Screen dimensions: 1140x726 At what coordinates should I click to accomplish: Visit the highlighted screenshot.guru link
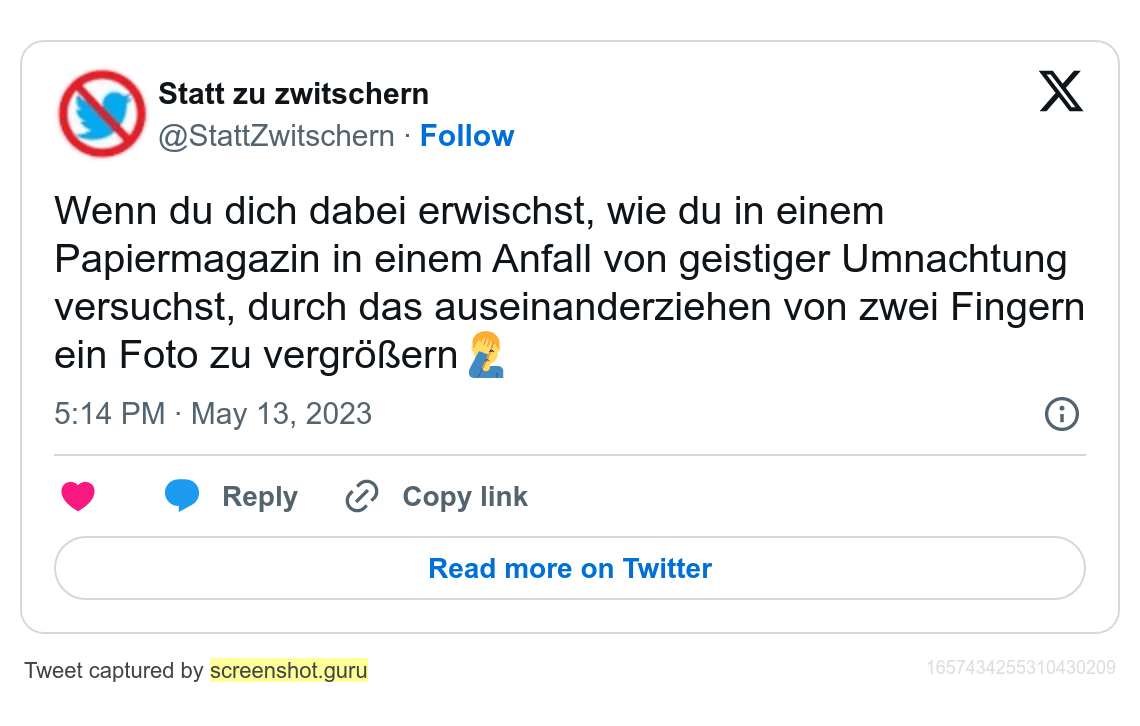click(x=289, y=670)
